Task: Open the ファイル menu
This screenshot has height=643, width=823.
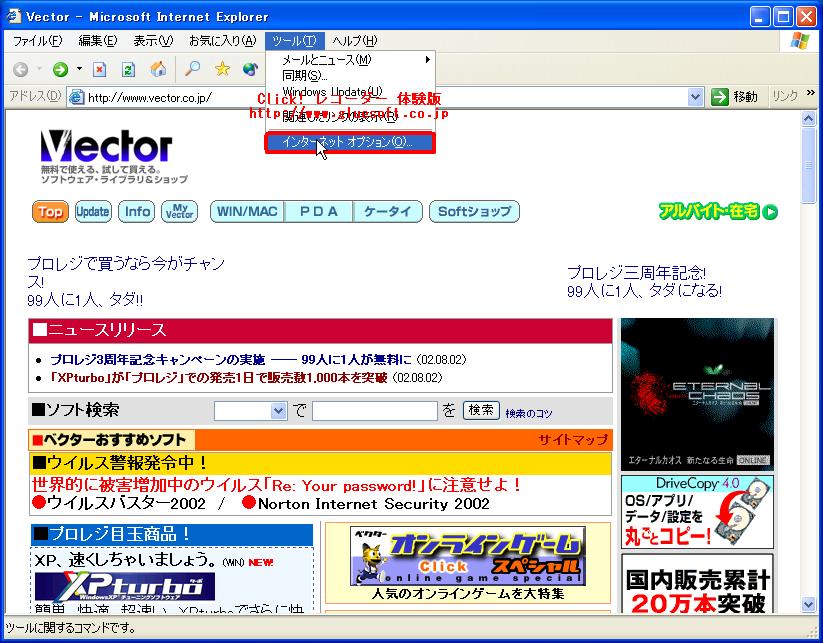Action: pyautogui.click(x=37, y=41)
